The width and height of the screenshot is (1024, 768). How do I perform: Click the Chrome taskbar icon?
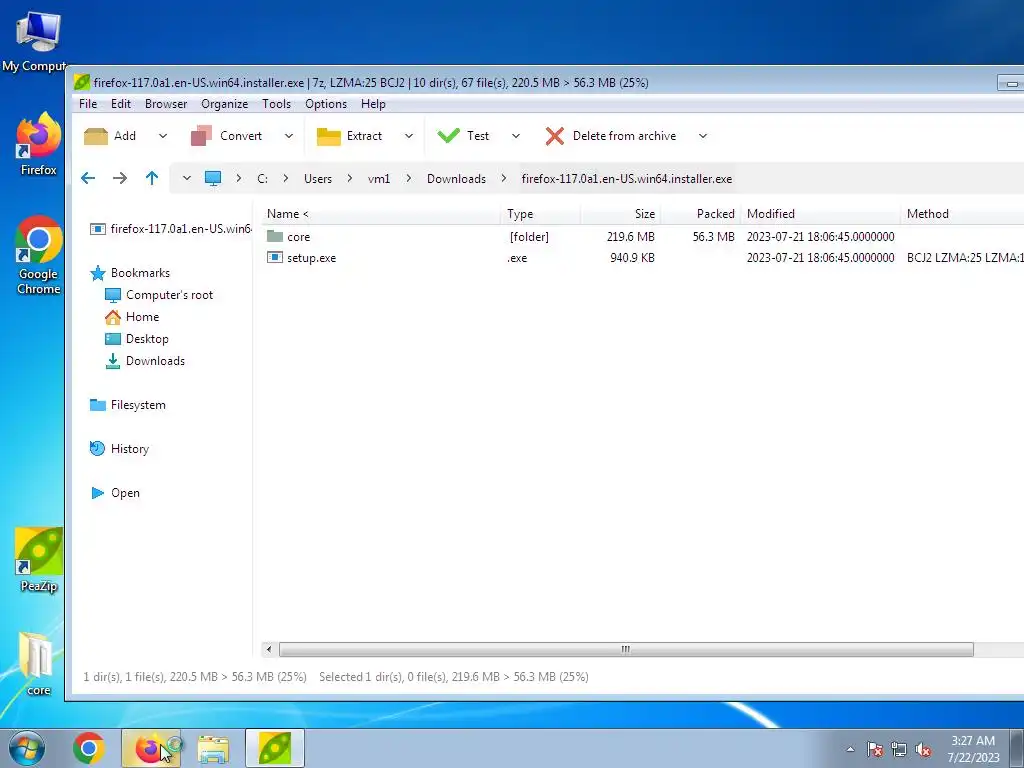[89, 748]
